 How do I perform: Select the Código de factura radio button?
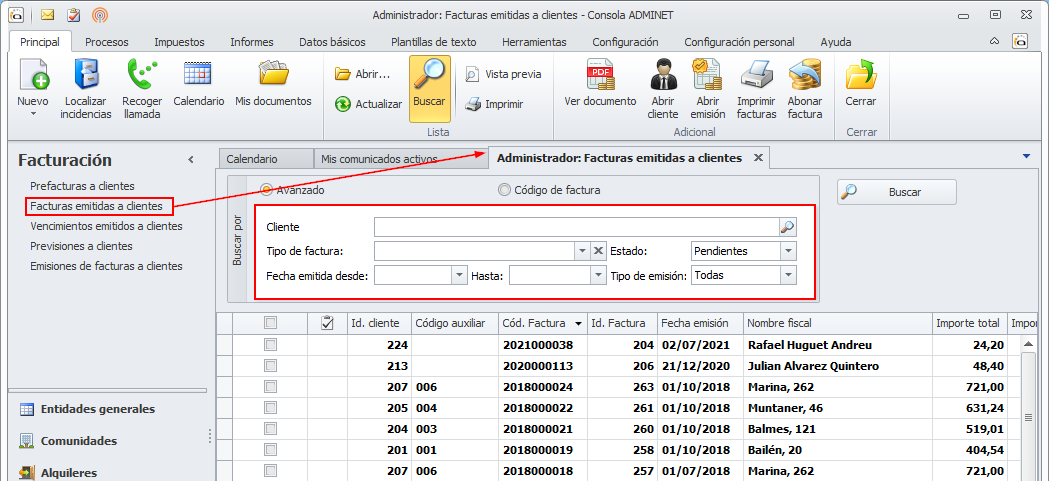[x=504, y=190]
